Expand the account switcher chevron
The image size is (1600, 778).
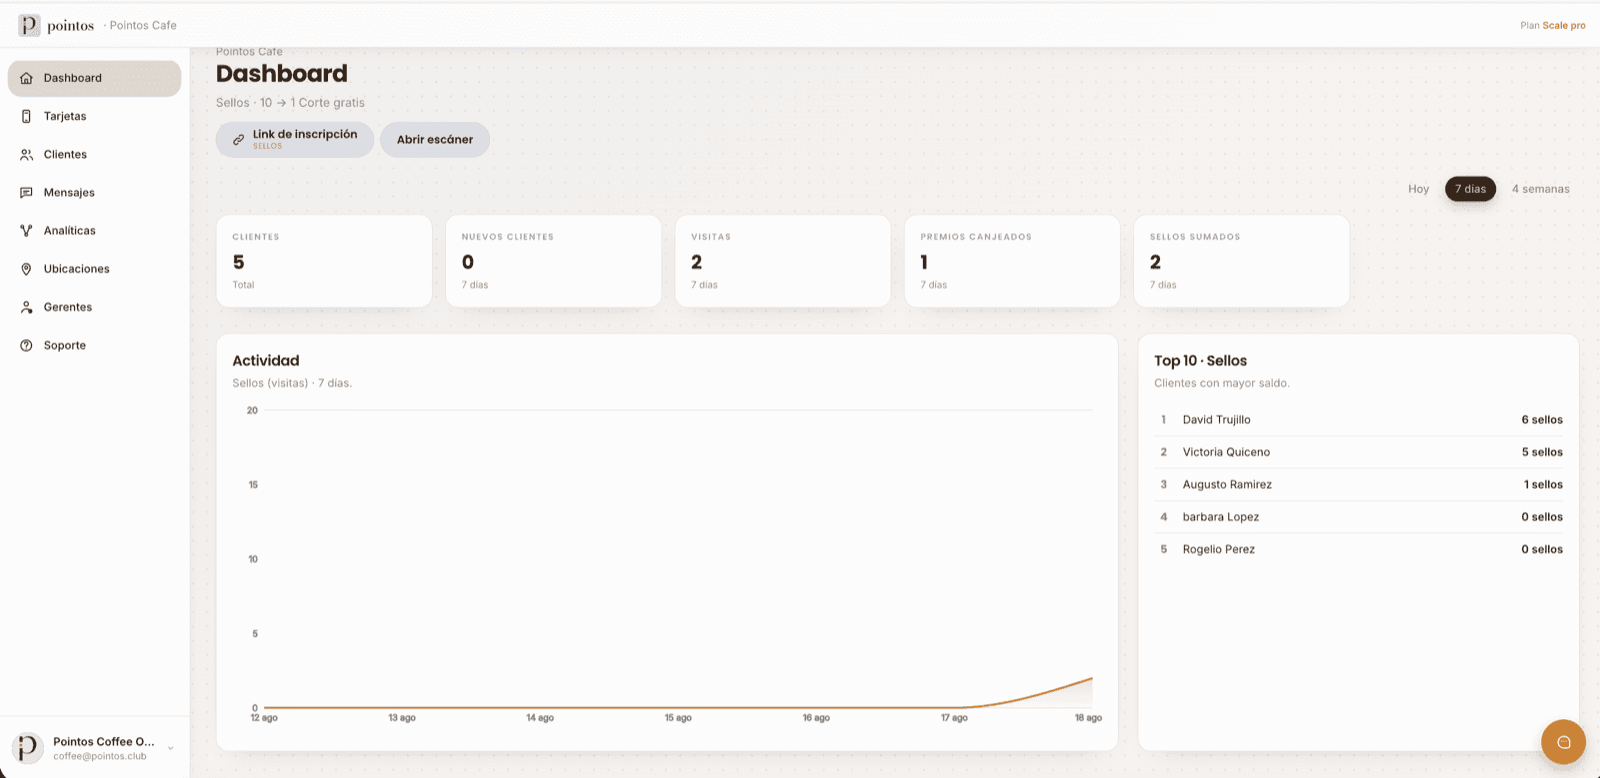coord(171,748)
